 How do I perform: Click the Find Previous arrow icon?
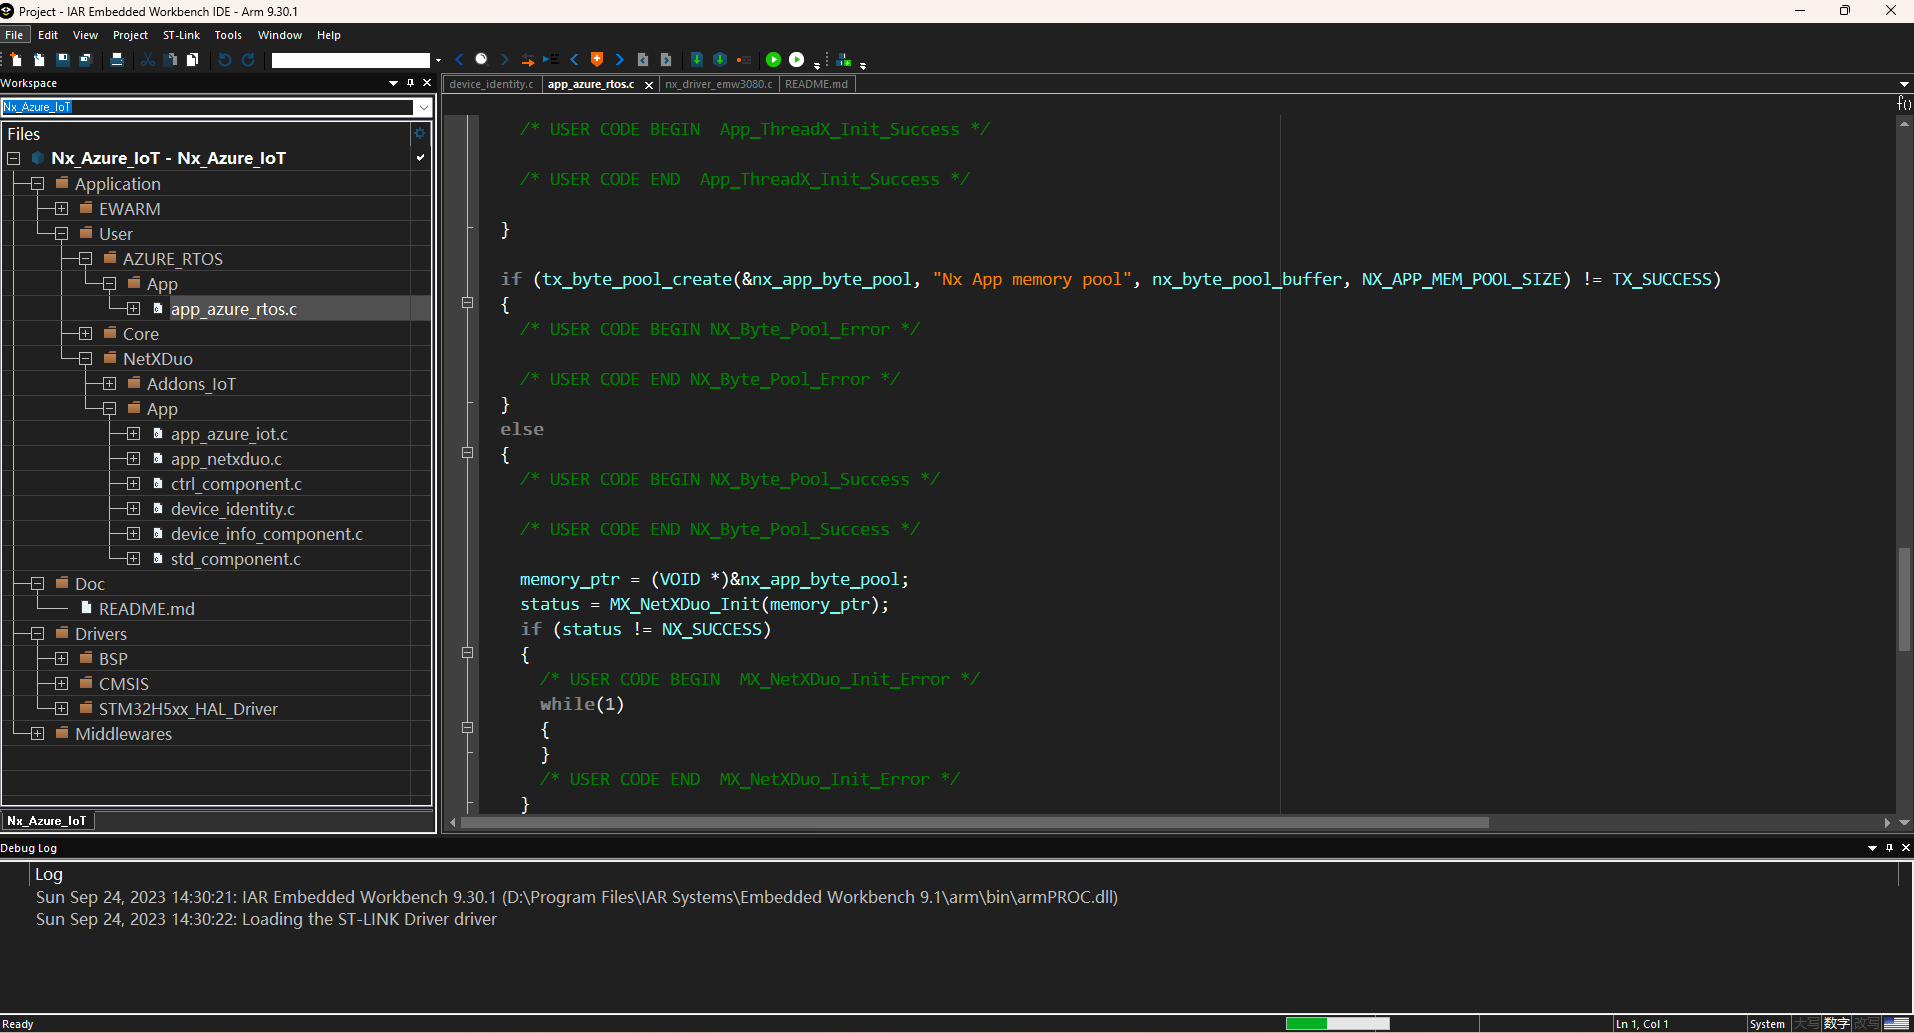click(x=459, y=60)
